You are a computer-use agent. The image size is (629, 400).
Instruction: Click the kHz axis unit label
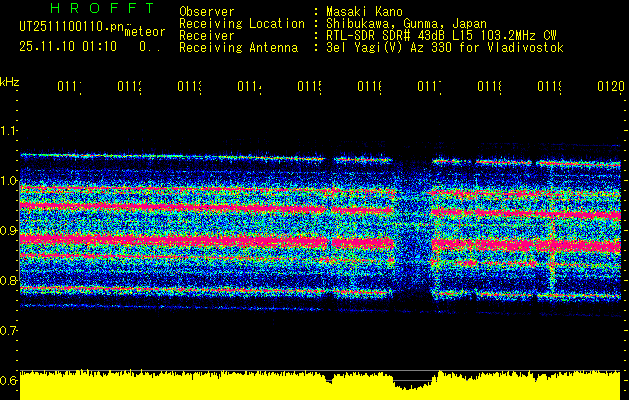[10, 82]
